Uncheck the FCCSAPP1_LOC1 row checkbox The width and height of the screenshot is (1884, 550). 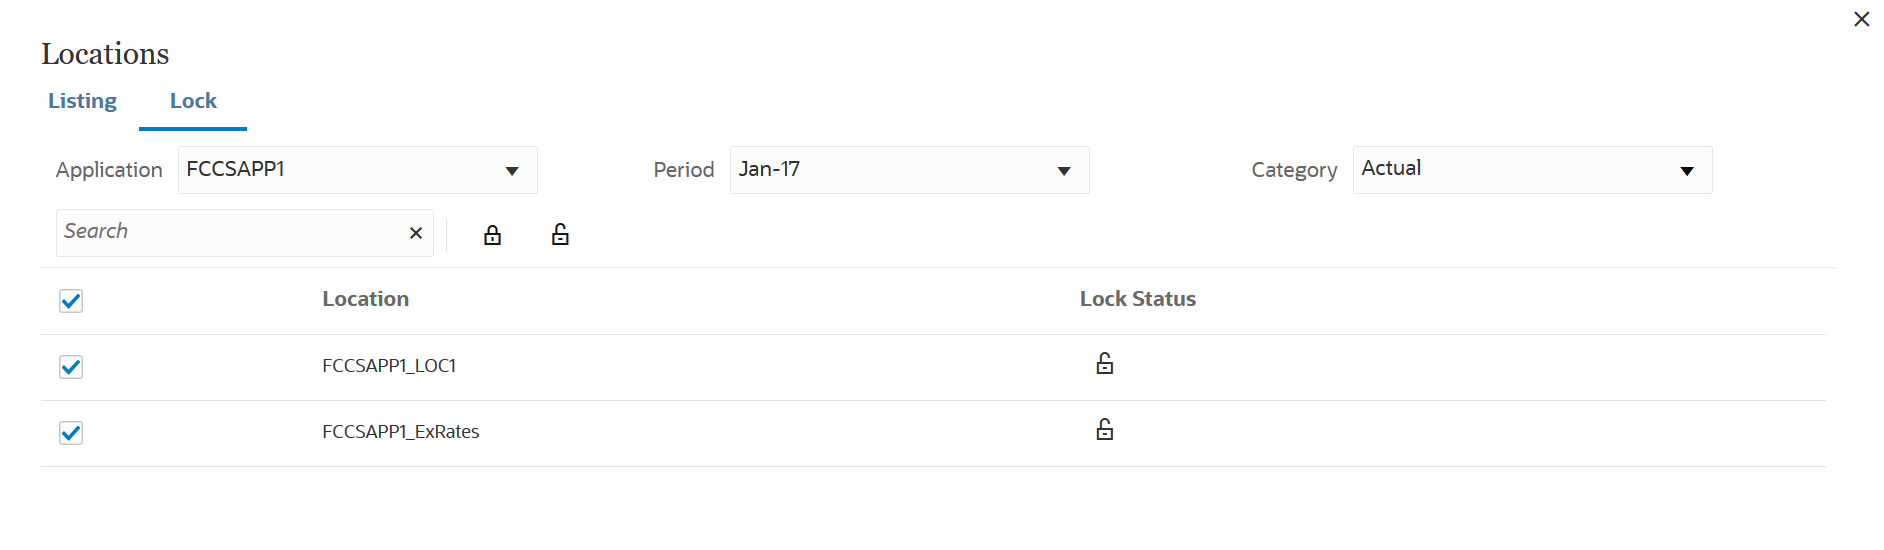coord(71,367)
